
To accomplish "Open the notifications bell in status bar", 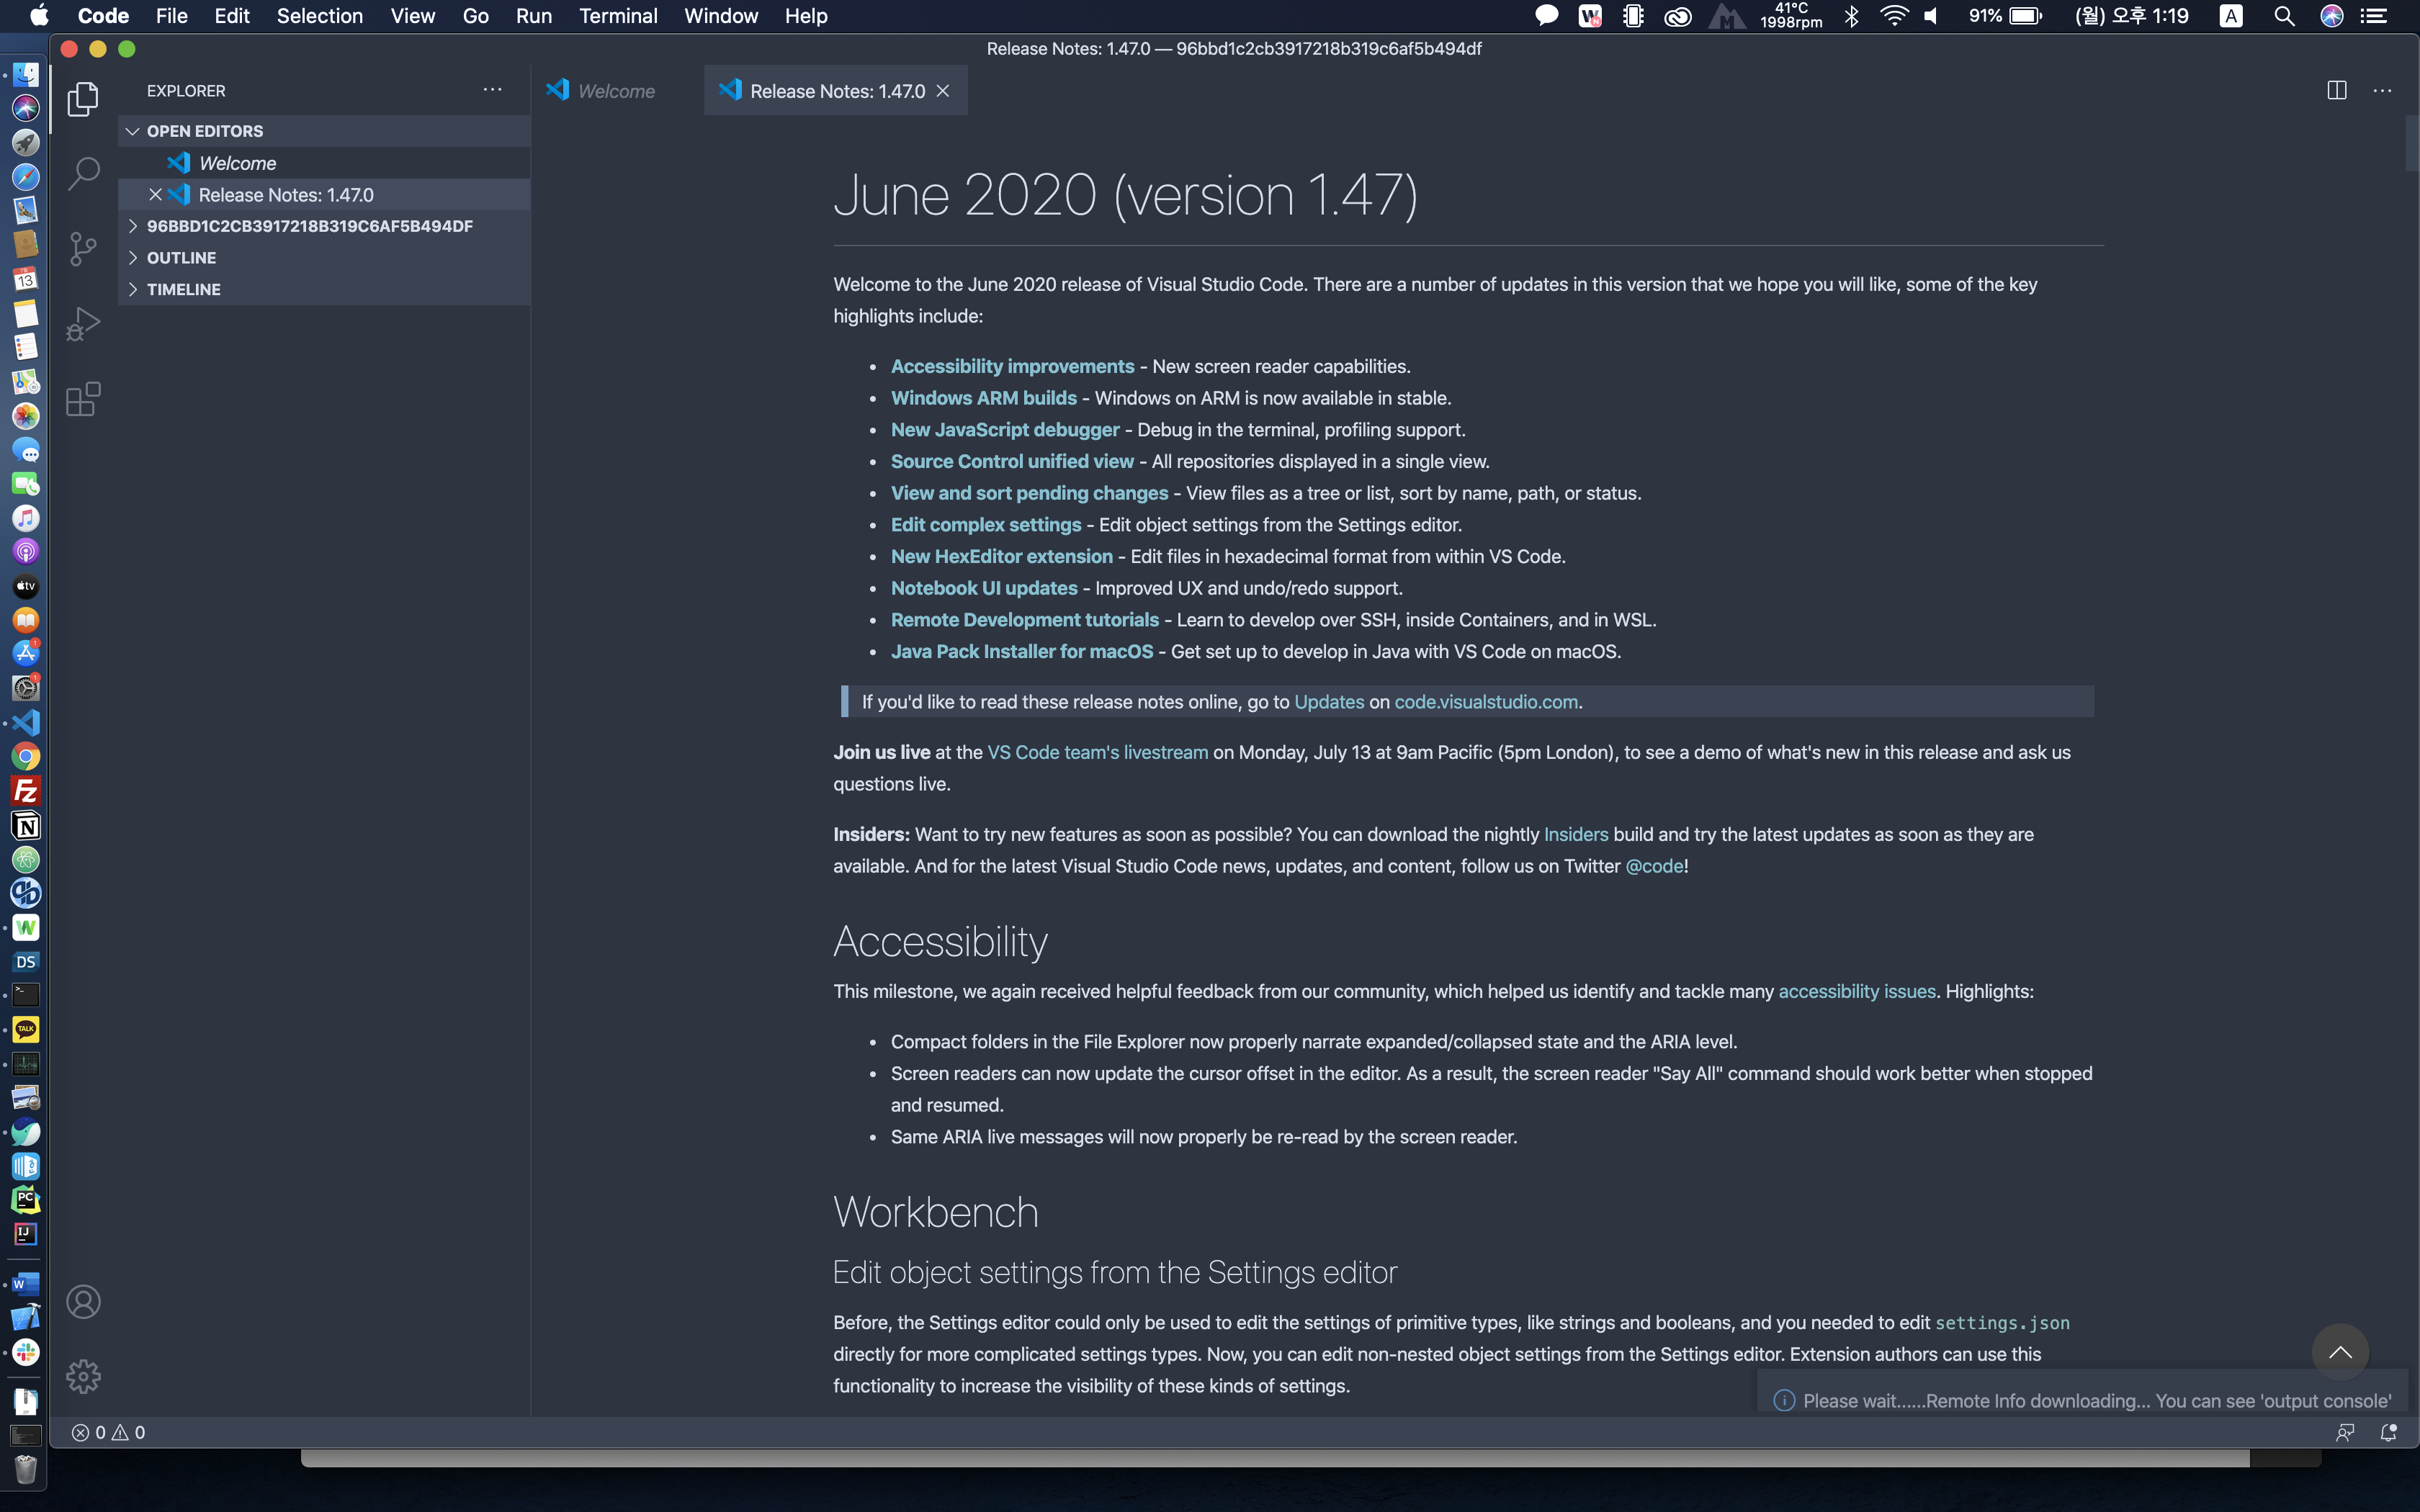I will 2388,1432.
